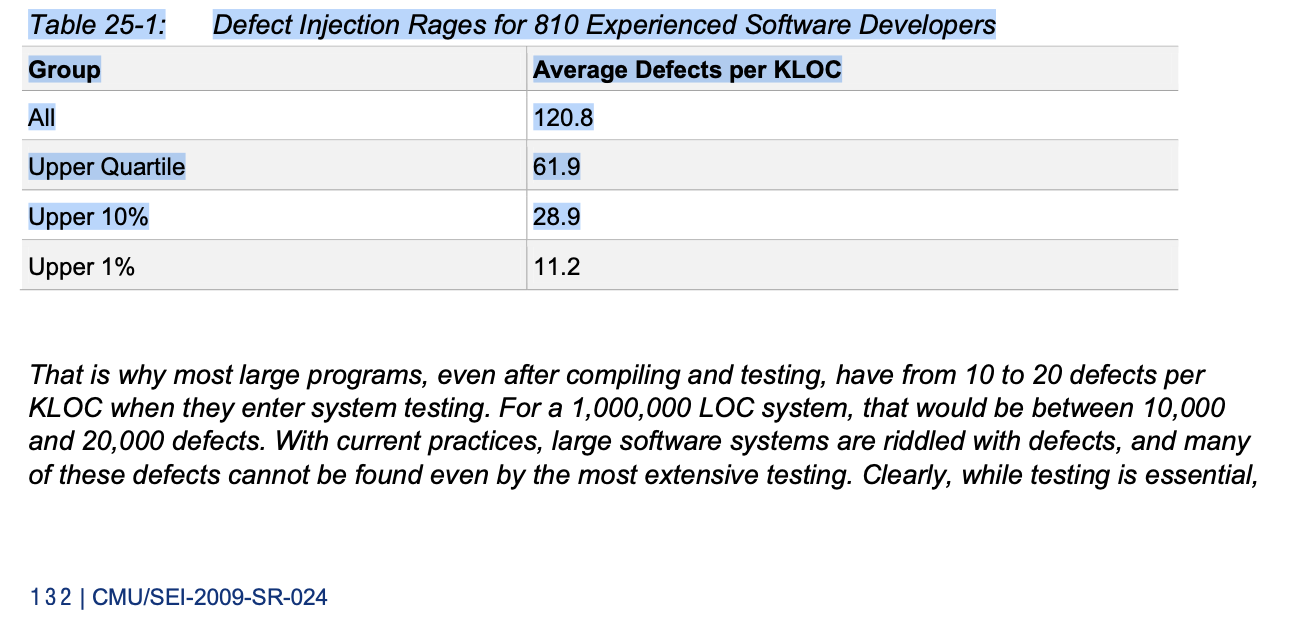Click the value 28.9

556,217
